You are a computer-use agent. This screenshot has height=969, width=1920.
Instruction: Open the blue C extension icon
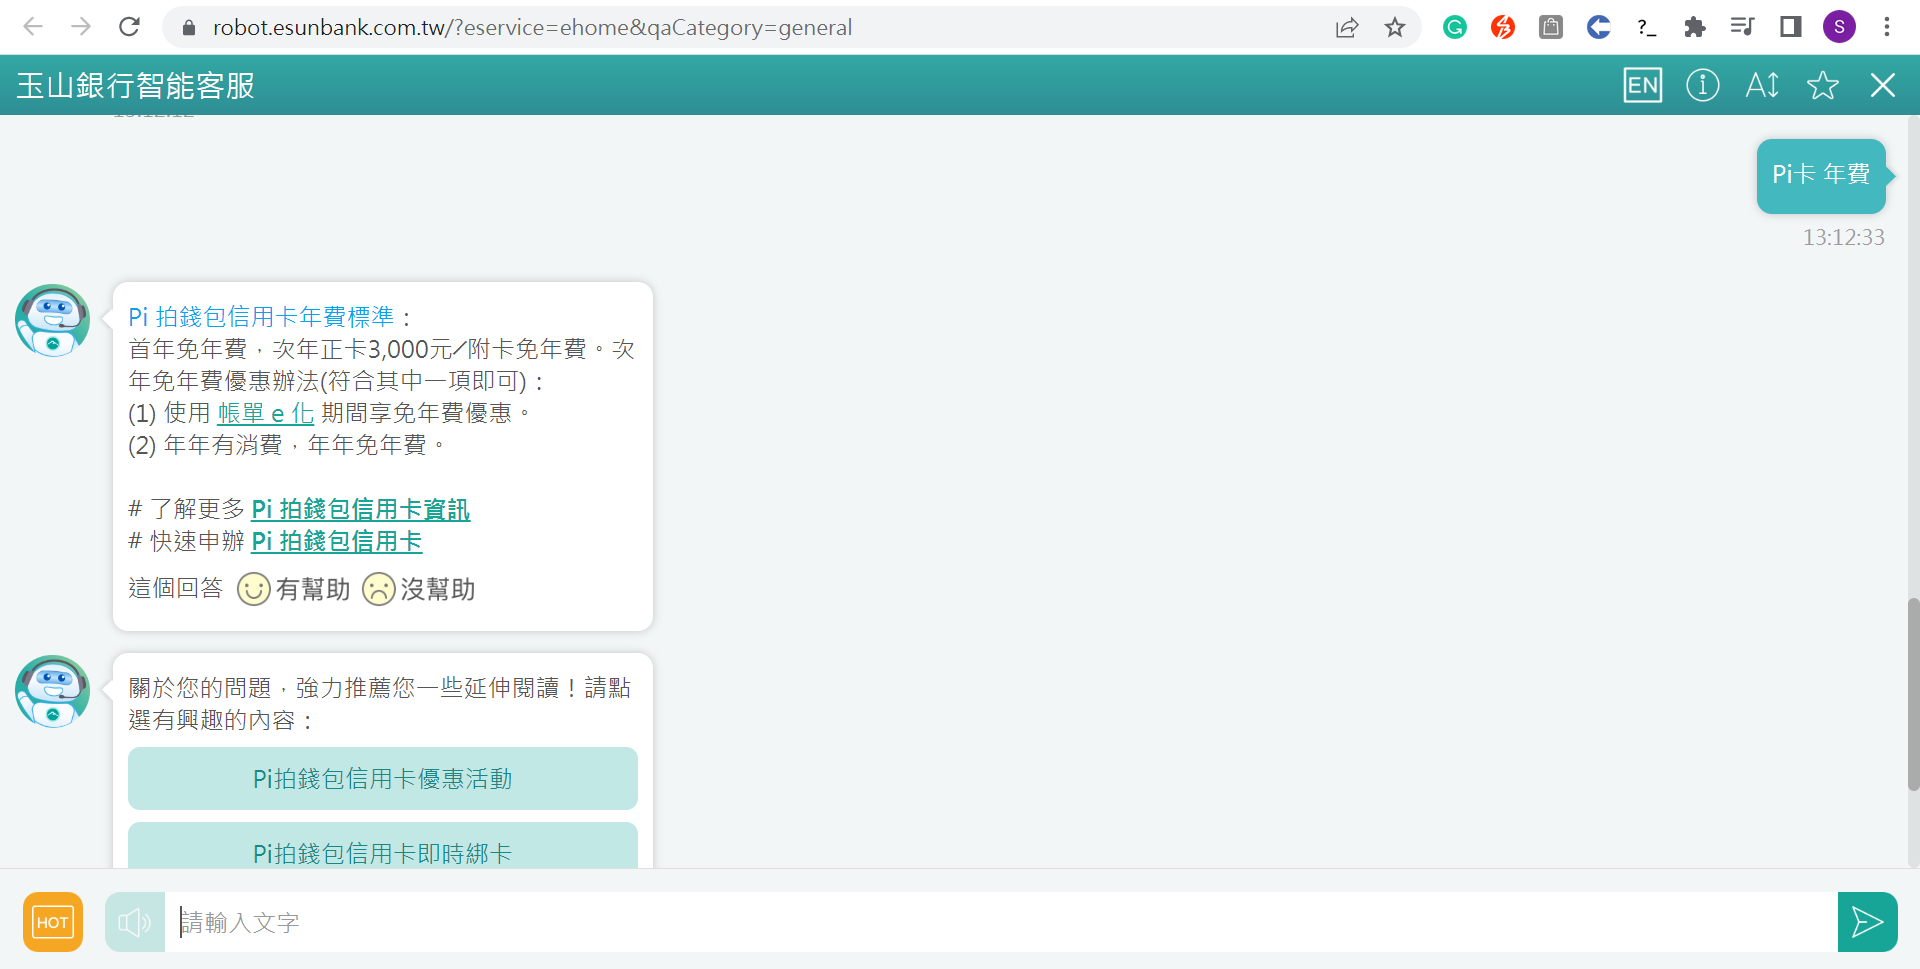coord(1599,27)
